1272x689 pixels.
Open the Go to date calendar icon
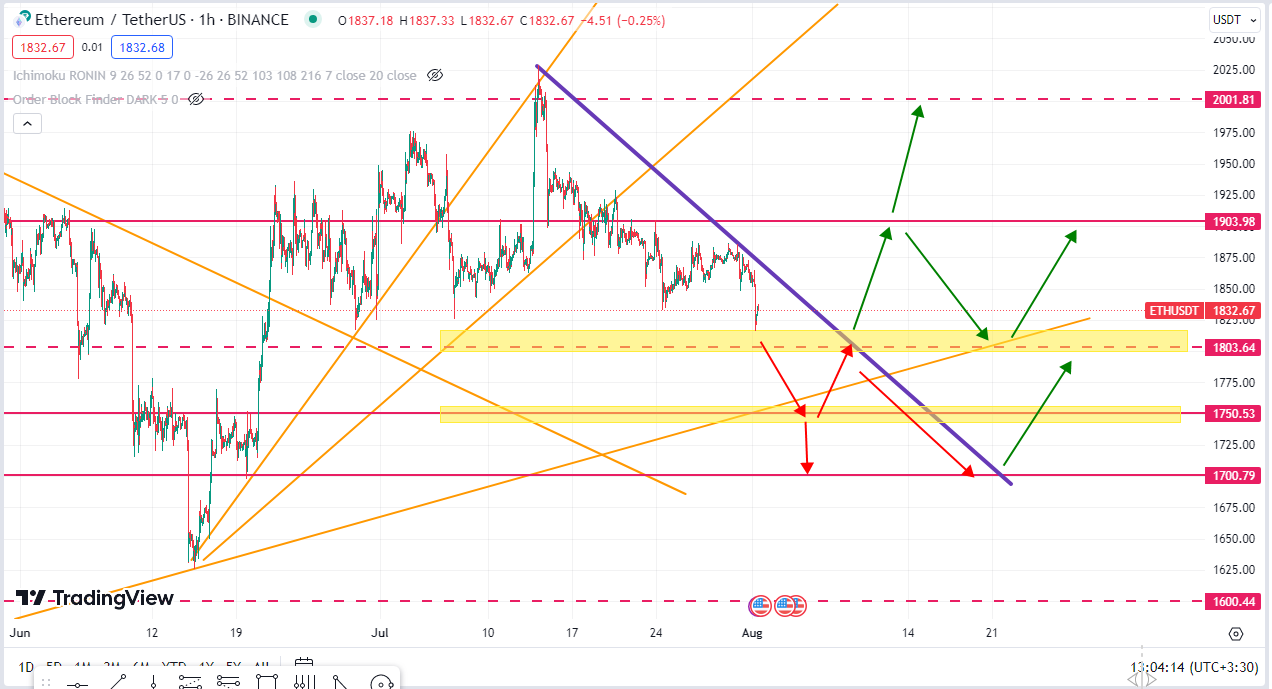[x=304, y=666]
